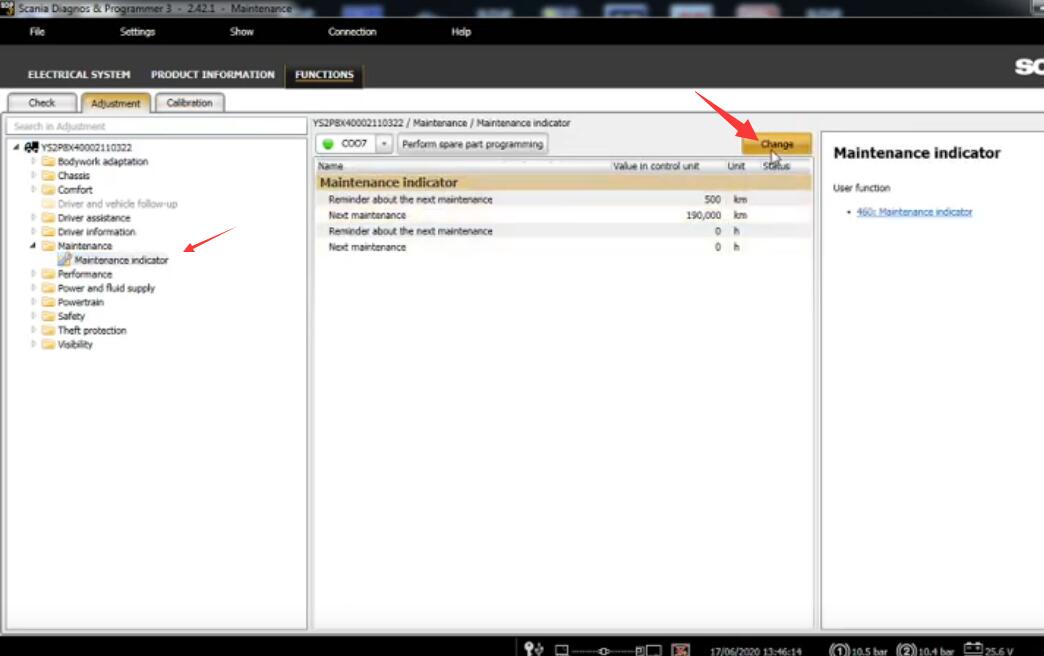The image size is (1044, 656).
Task: Collapse the Maintenance folder in tree
Action: (34, 246)
